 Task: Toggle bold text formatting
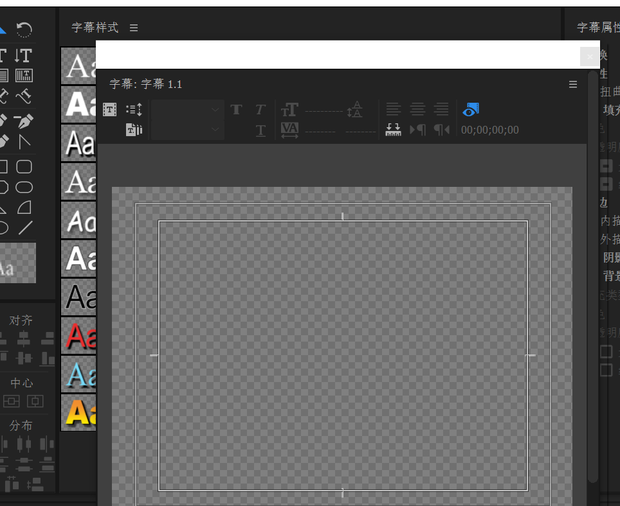pyautogui.click(x=236, y=110)
